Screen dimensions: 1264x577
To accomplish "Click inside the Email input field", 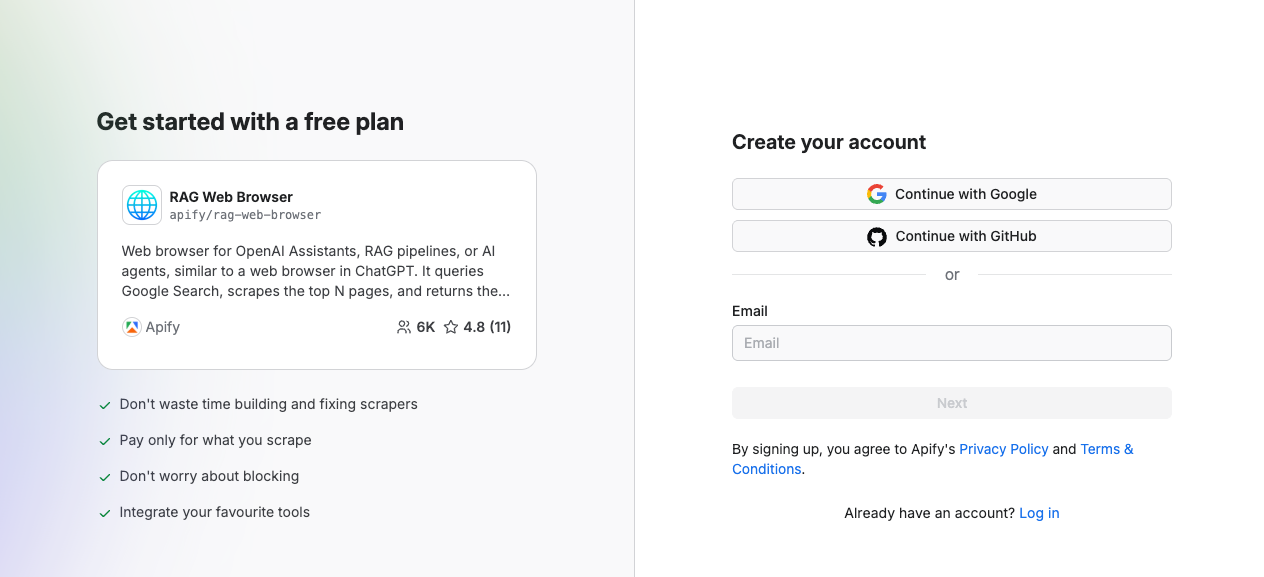I will pyautogui.click(x=951, y=343).
